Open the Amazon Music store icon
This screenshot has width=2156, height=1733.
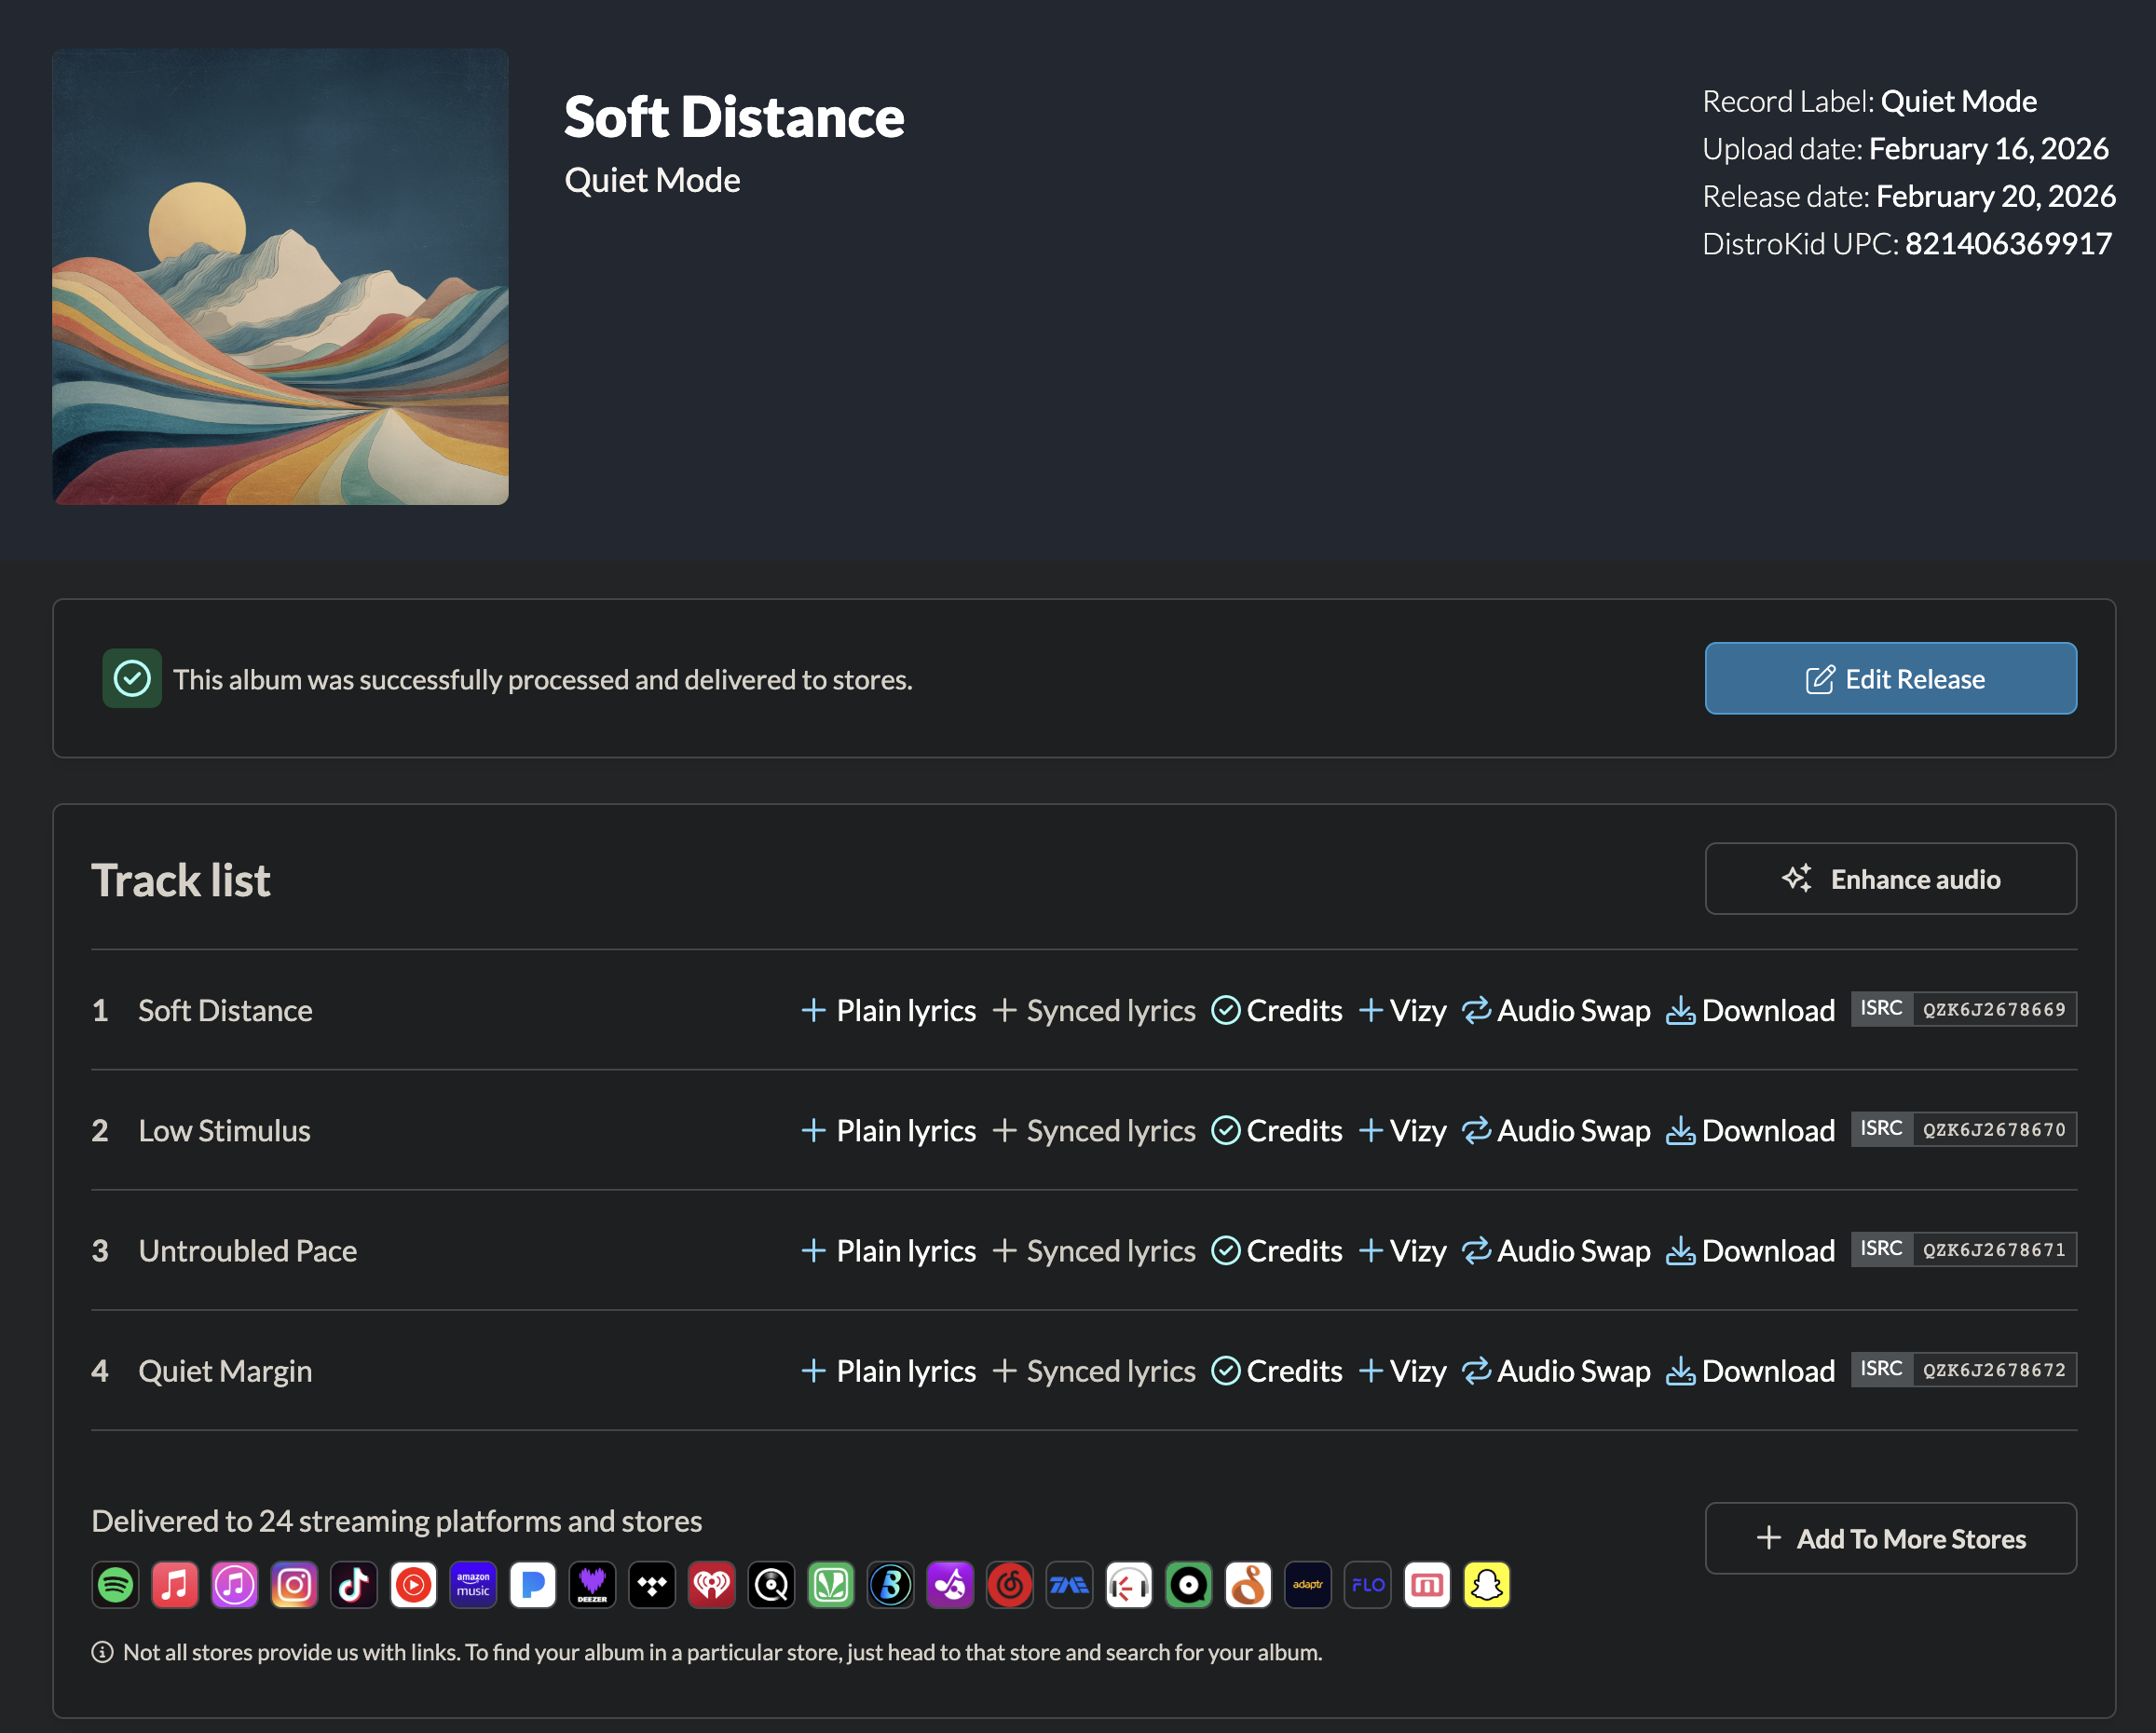coord(473,1585)
